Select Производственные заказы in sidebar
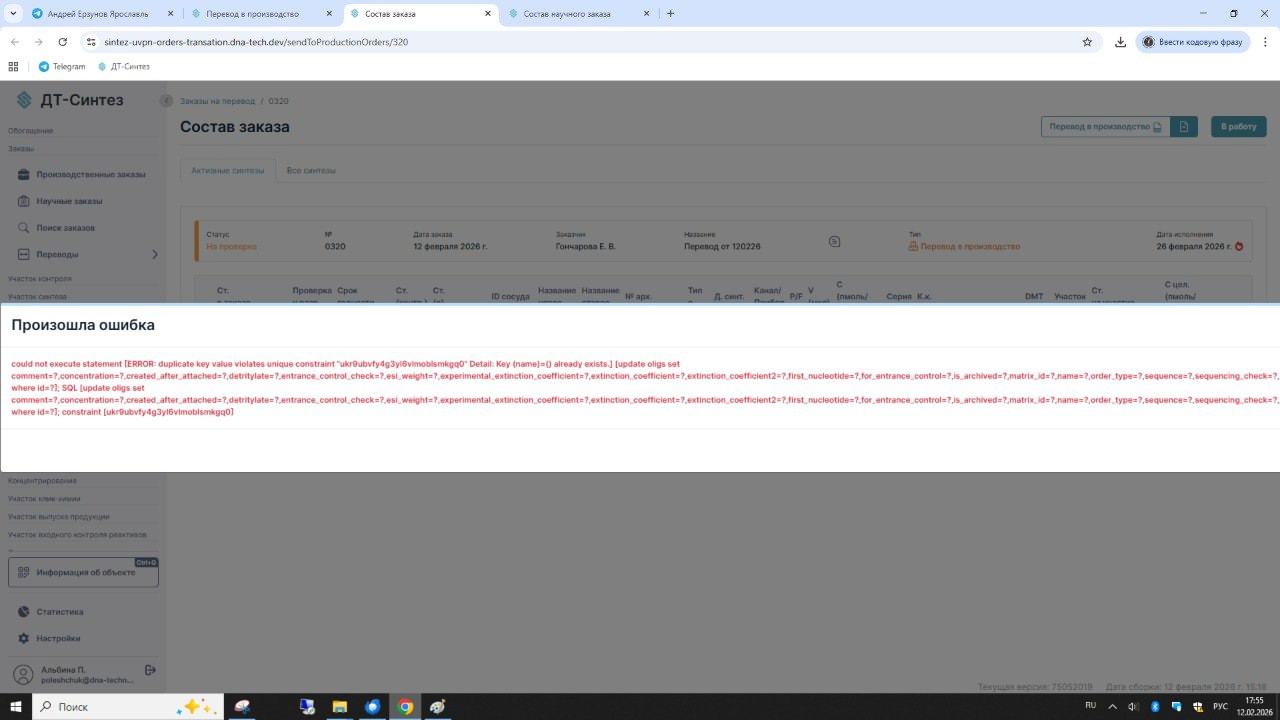Viewport: 1280px width, 720px height. pyautogui.click(x=91, y=174)
